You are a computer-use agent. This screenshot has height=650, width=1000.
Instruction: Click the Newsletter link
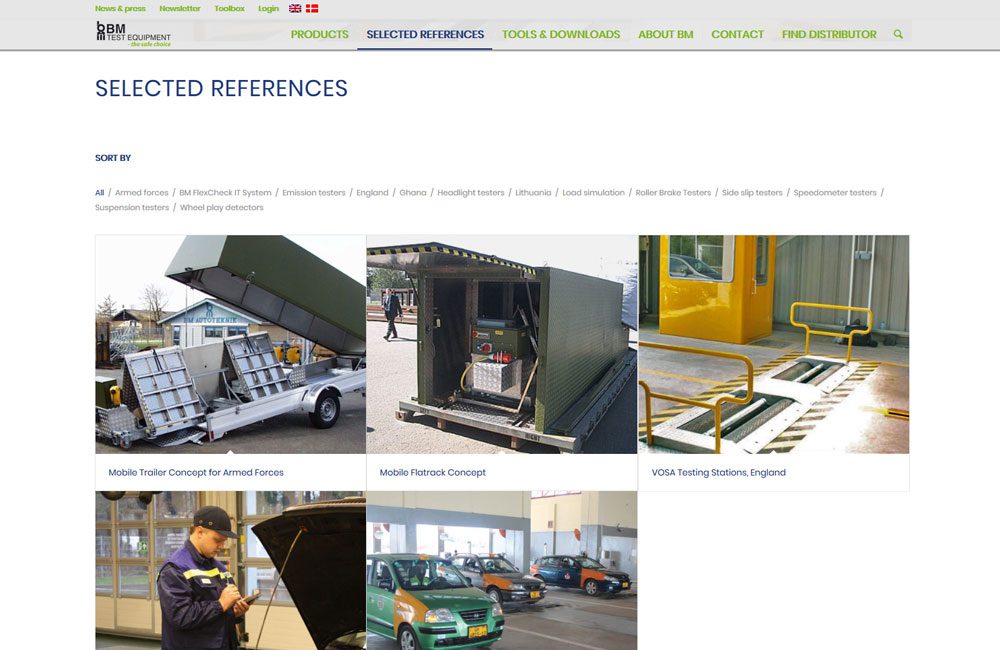(x=179, y=8)
